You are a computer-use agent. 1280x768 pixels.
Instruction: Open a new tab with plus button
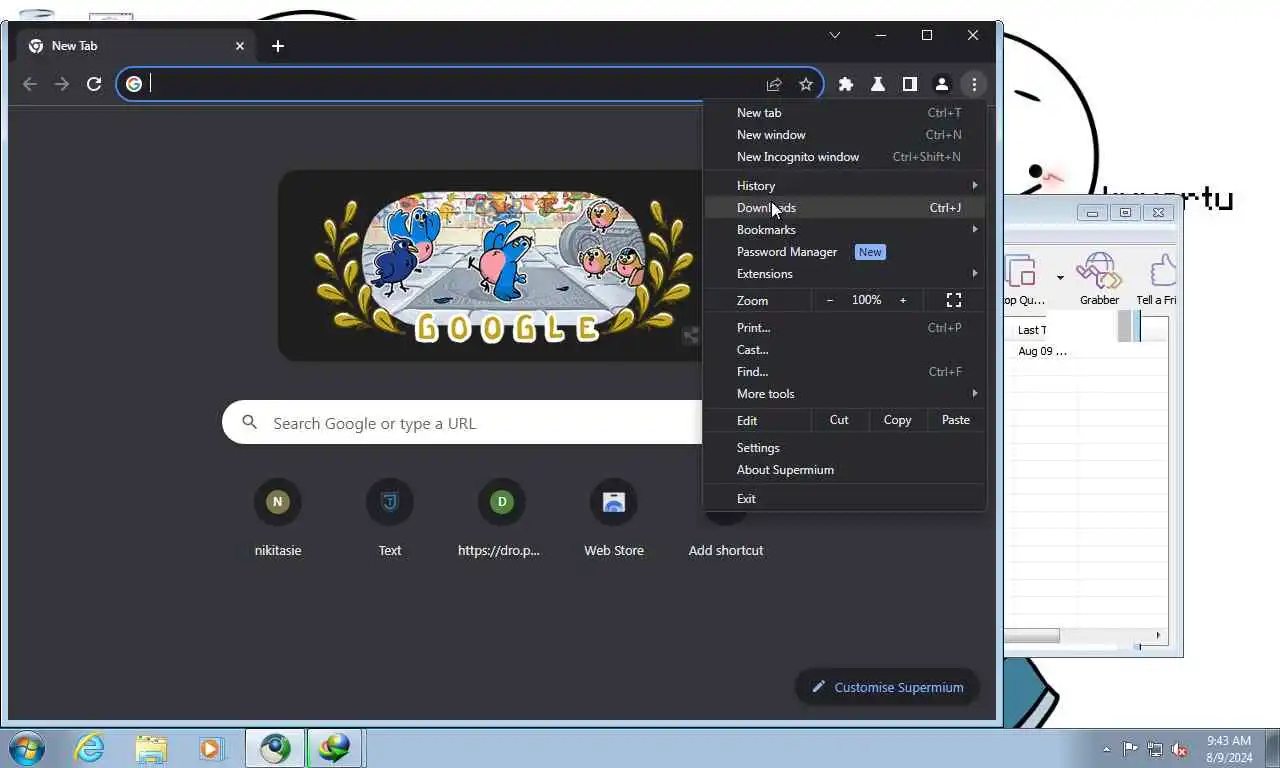point(278,46)
